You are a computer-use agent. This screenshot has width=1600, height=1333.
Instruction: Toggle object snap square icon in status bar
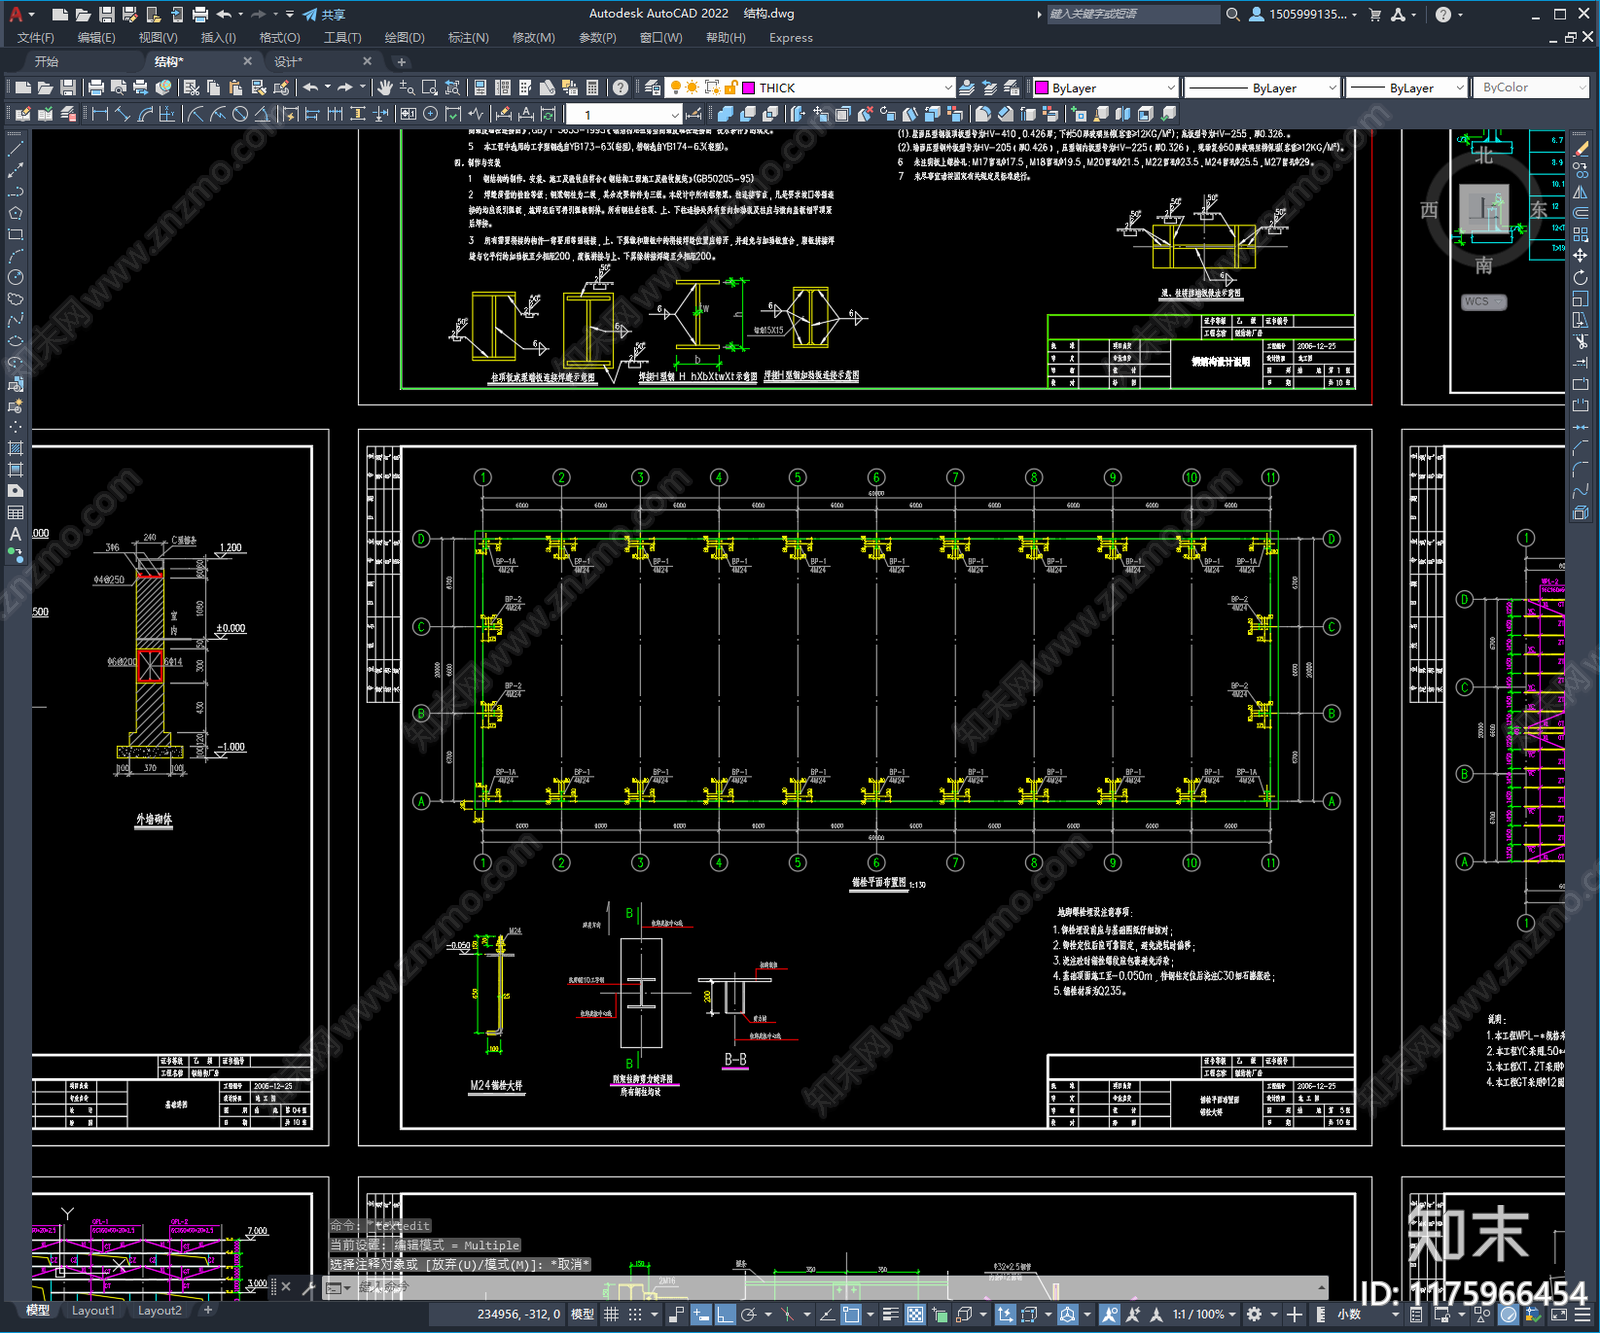[x=850, y=1314]
